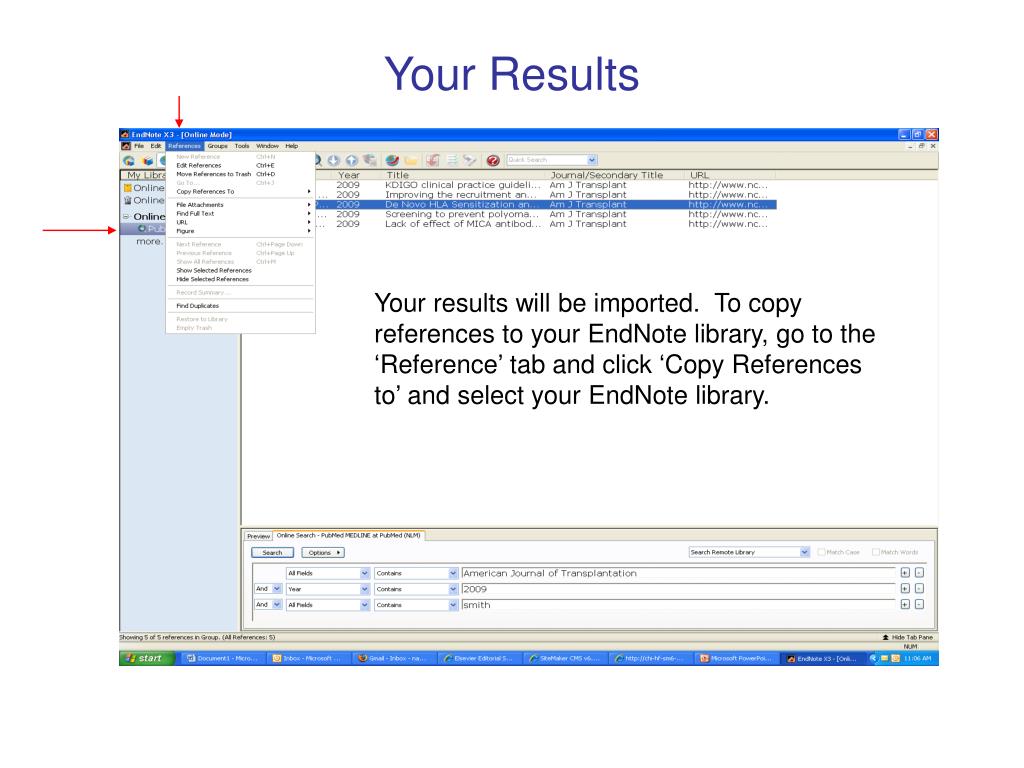Switch to the Preview tab
This screenshot has height=768, width=1024.
coord(259,536)
